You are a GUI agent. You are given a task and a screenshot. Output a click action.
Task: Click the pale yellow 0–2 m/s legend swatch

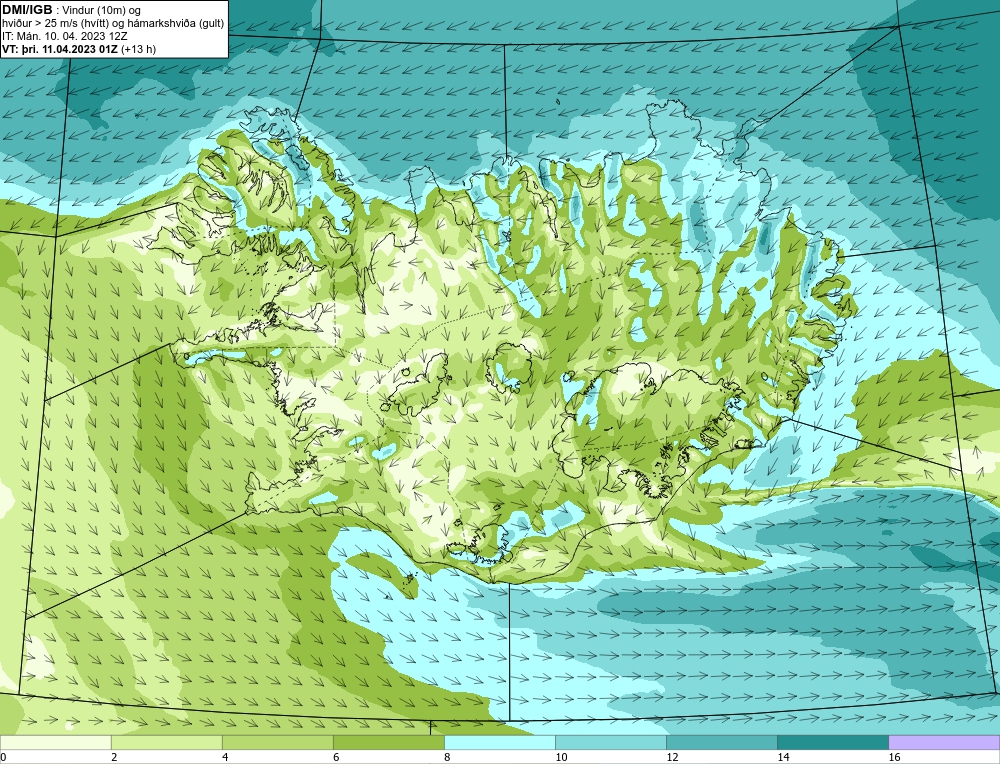pyautogui.click(x=55, y=742)
